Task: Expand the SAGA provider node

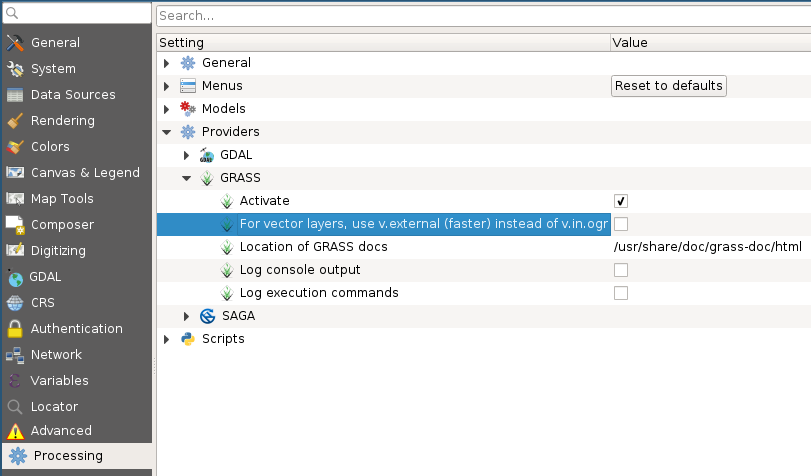Action: coord(186,316)
